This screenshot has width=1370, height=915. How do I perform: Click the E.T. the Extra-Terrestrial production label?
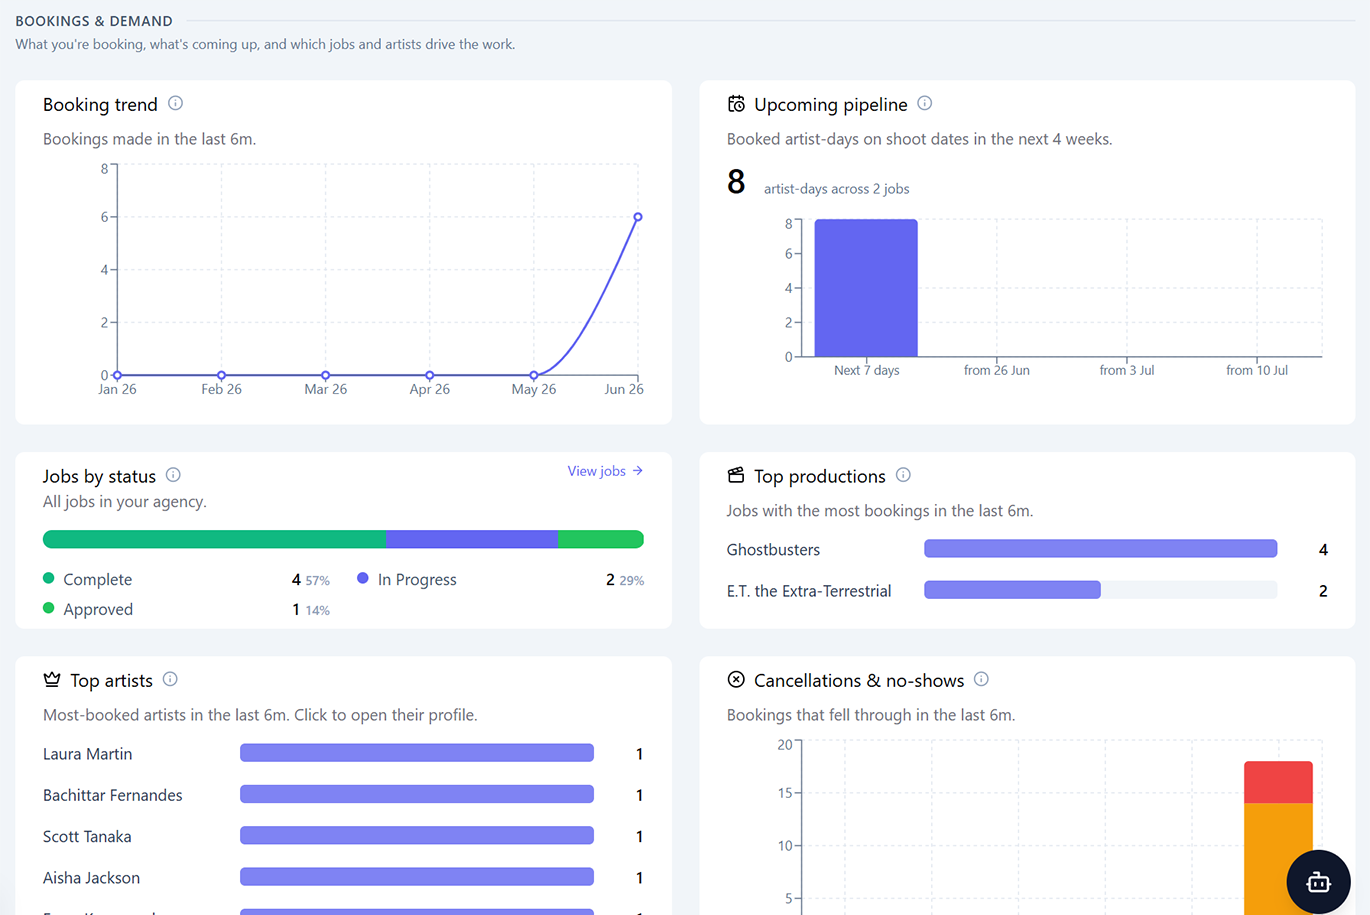809,591
